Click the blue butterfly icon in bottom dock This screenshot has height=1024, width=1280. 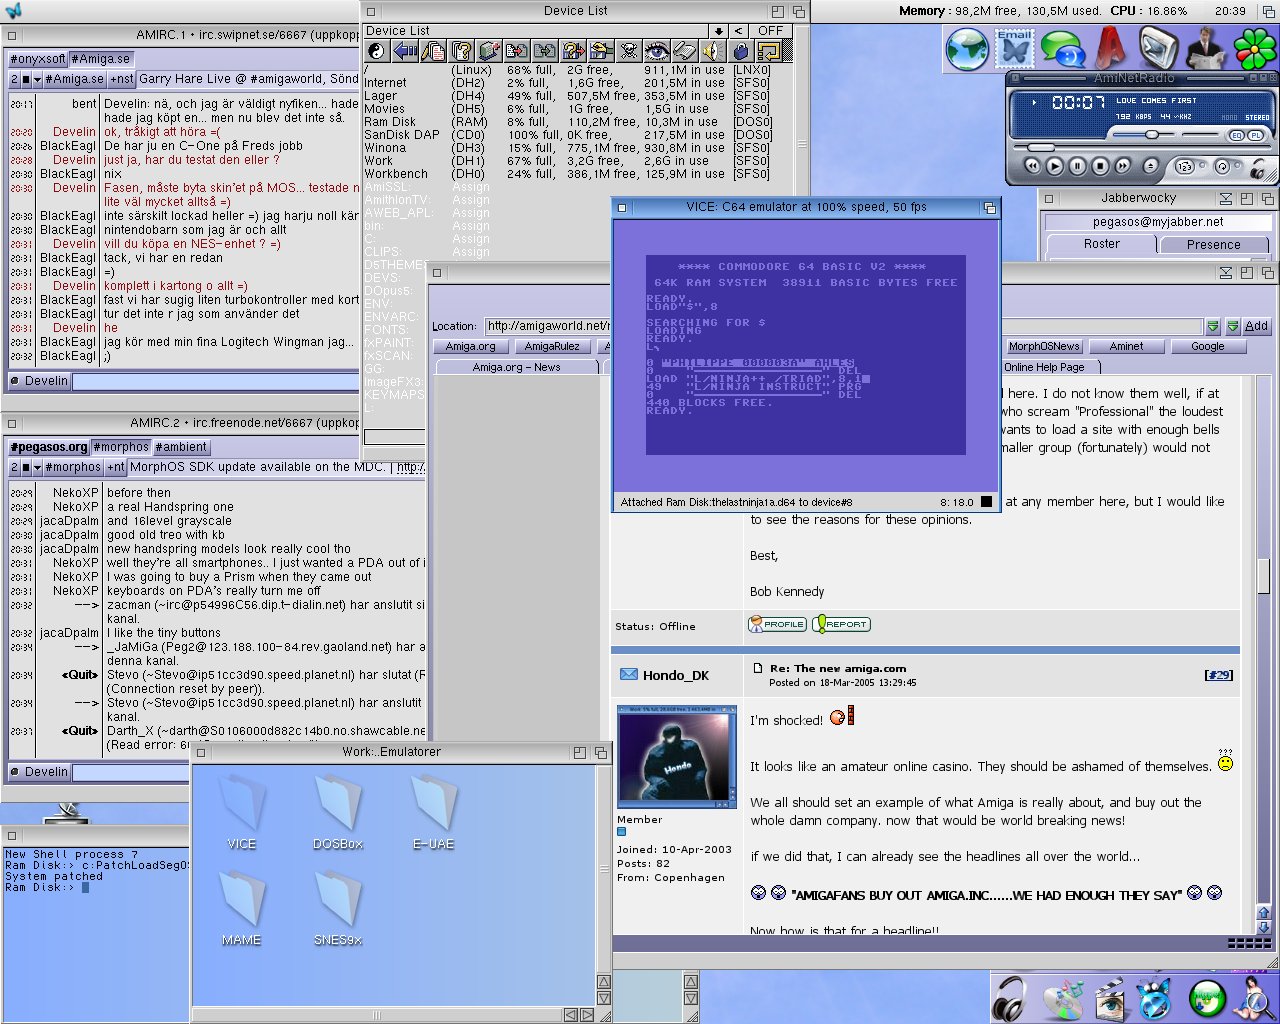point(1155,998)
